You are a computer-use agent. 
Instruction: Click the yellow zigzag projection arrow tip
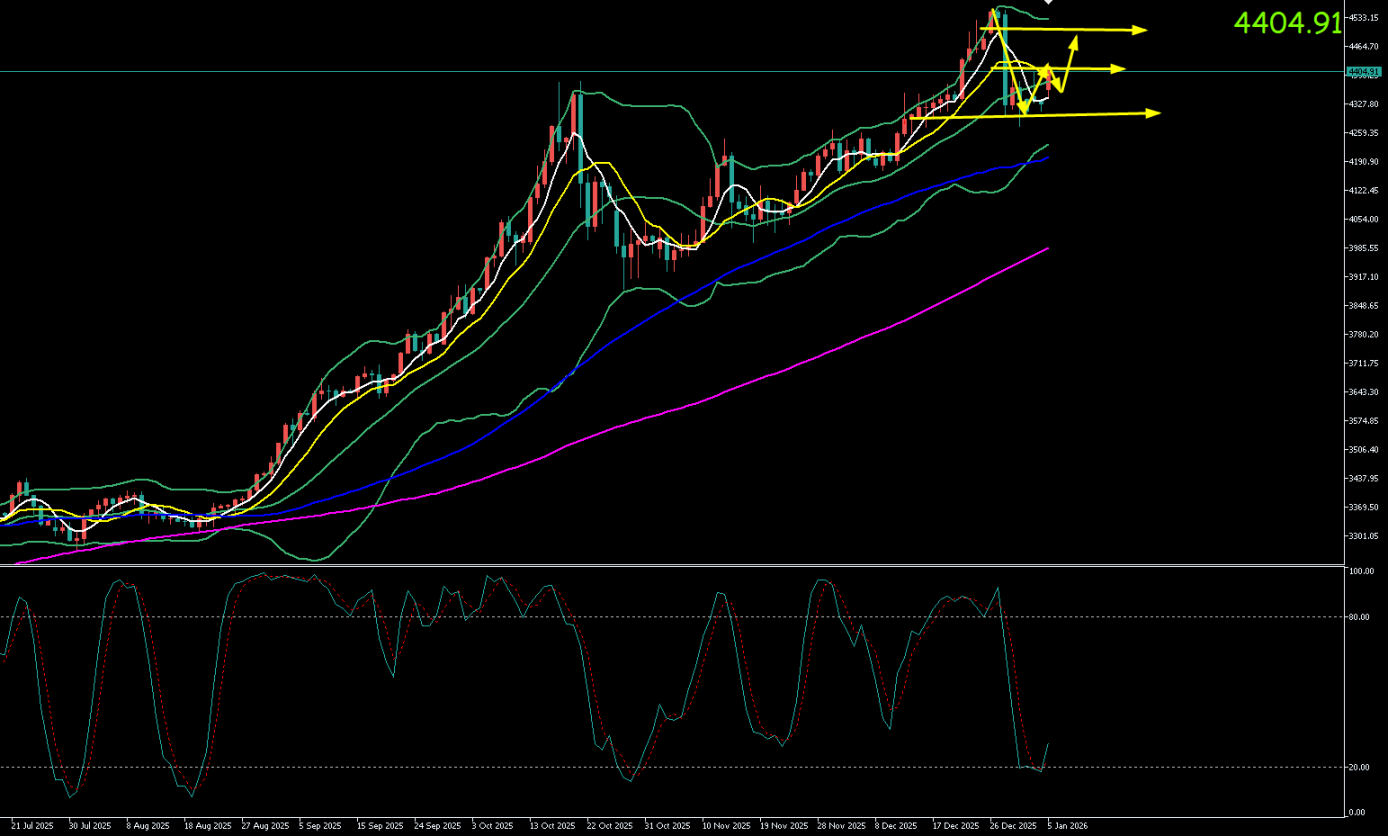(x=1075, y=39)
